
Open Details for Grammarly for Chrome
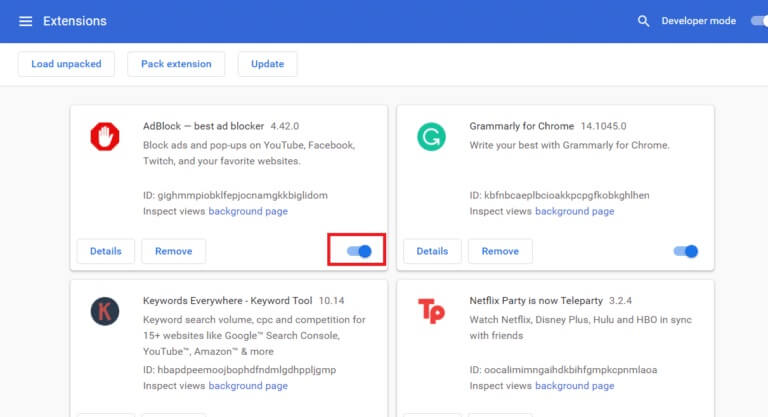(432, 251)
